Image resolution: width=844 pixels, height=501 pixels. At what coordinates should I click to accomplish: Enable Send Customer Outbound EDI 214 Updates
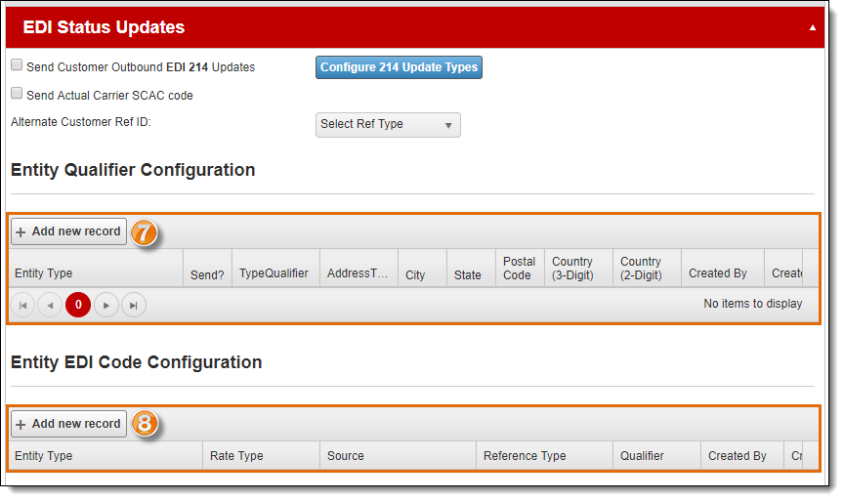17,66
